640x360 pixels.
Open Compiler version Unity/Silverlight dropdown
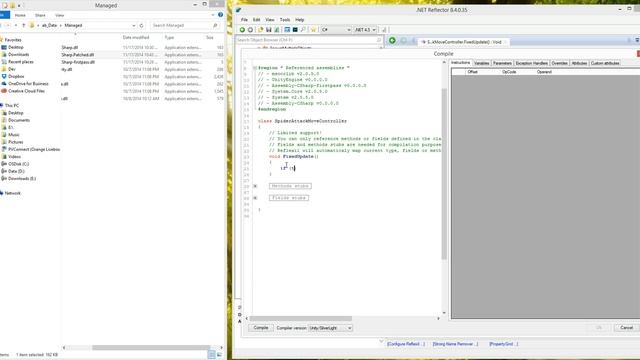coord(330,328)
